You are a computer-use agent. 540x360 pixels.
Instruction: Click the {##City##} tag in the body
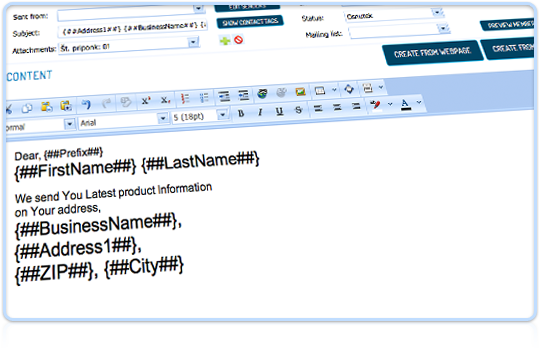(x=144, y=266)
